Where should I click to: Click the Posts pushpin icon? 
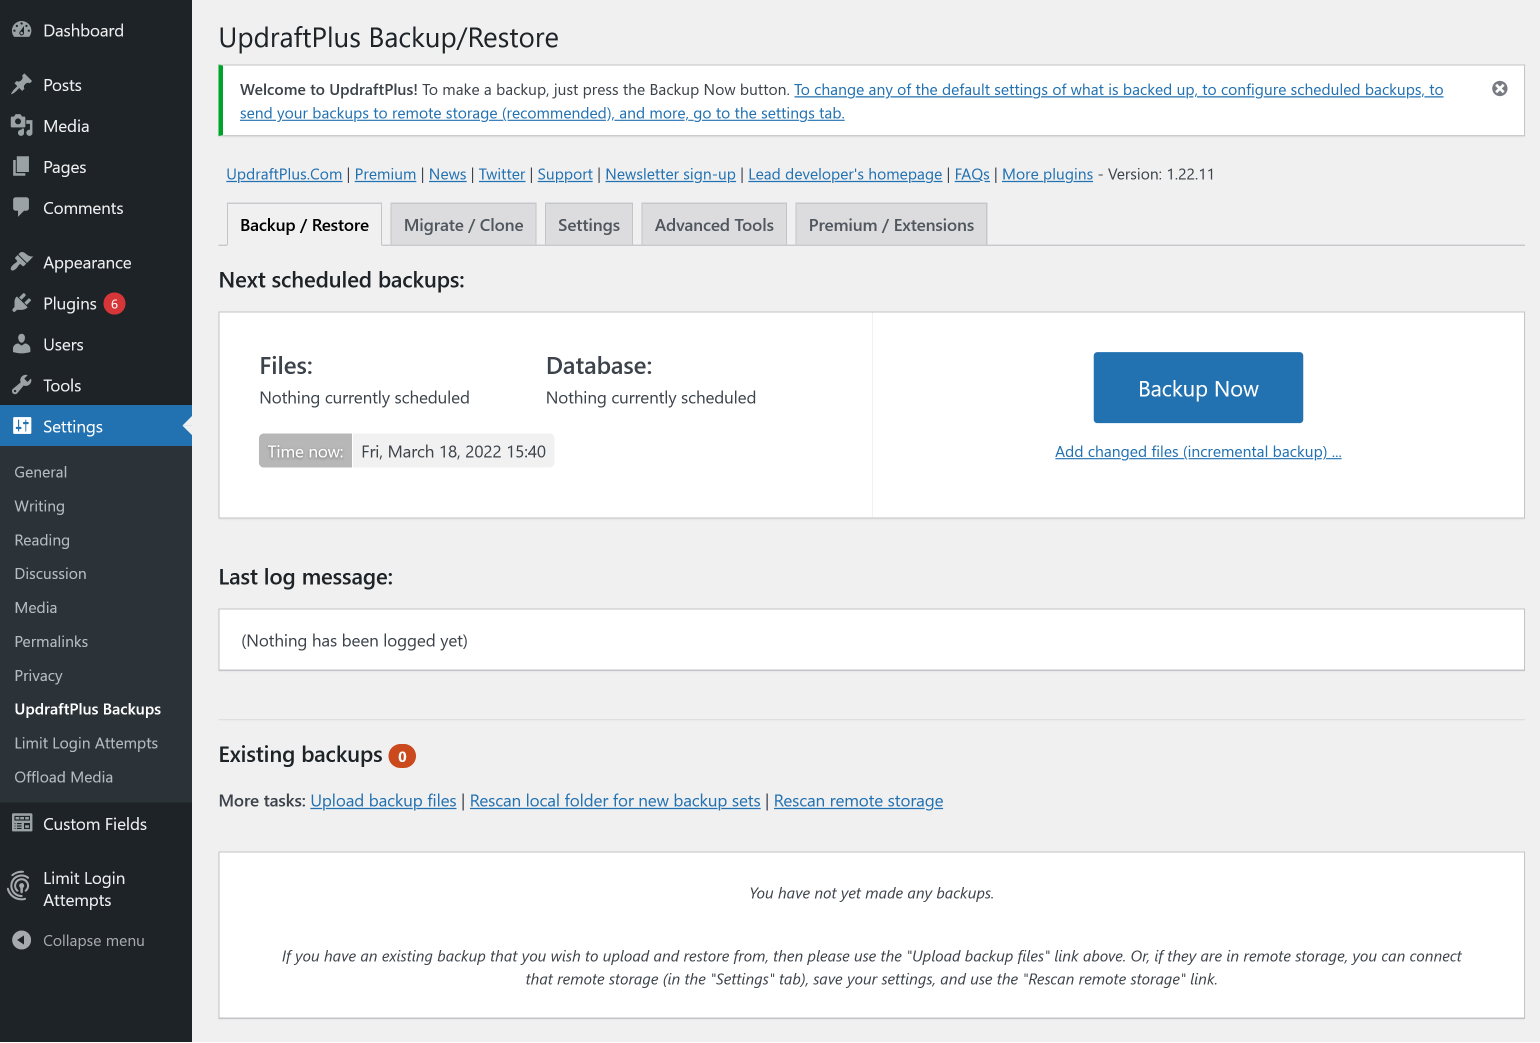pos(22,85)
